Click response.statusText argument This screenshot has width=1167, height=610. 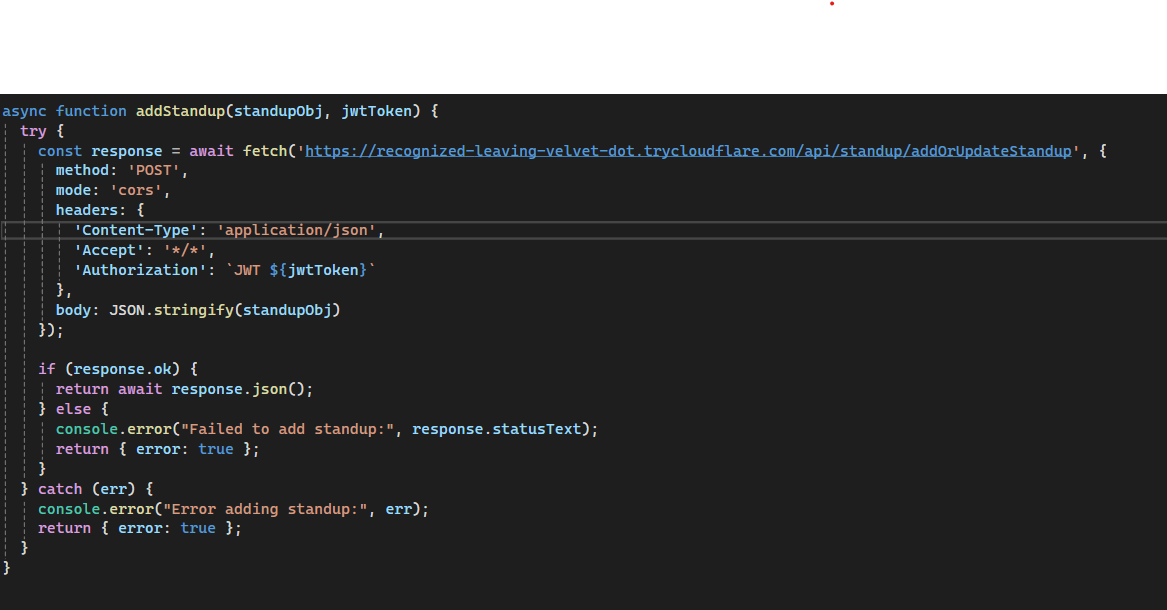click(497, 429)
